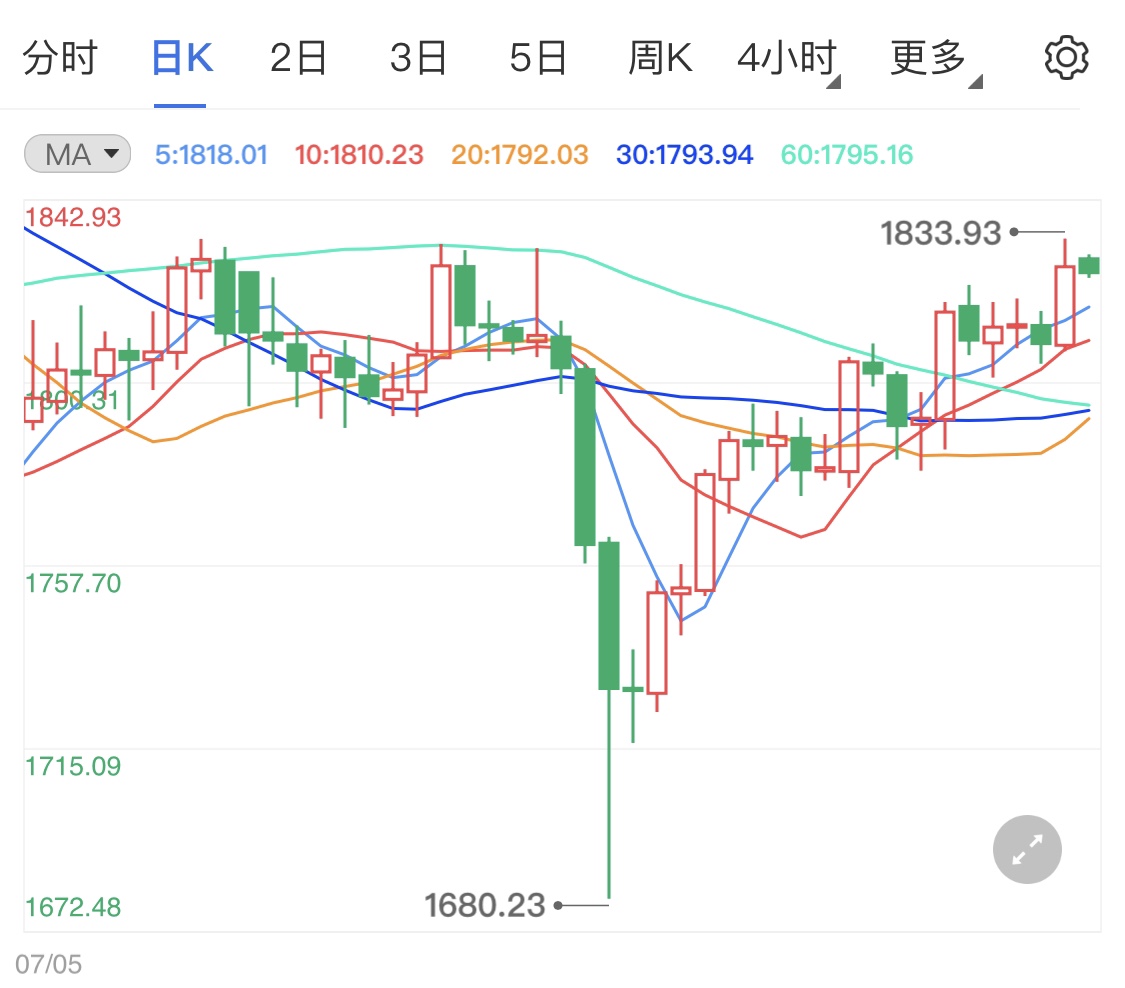Select the 2日 interval

pos(298,57)
